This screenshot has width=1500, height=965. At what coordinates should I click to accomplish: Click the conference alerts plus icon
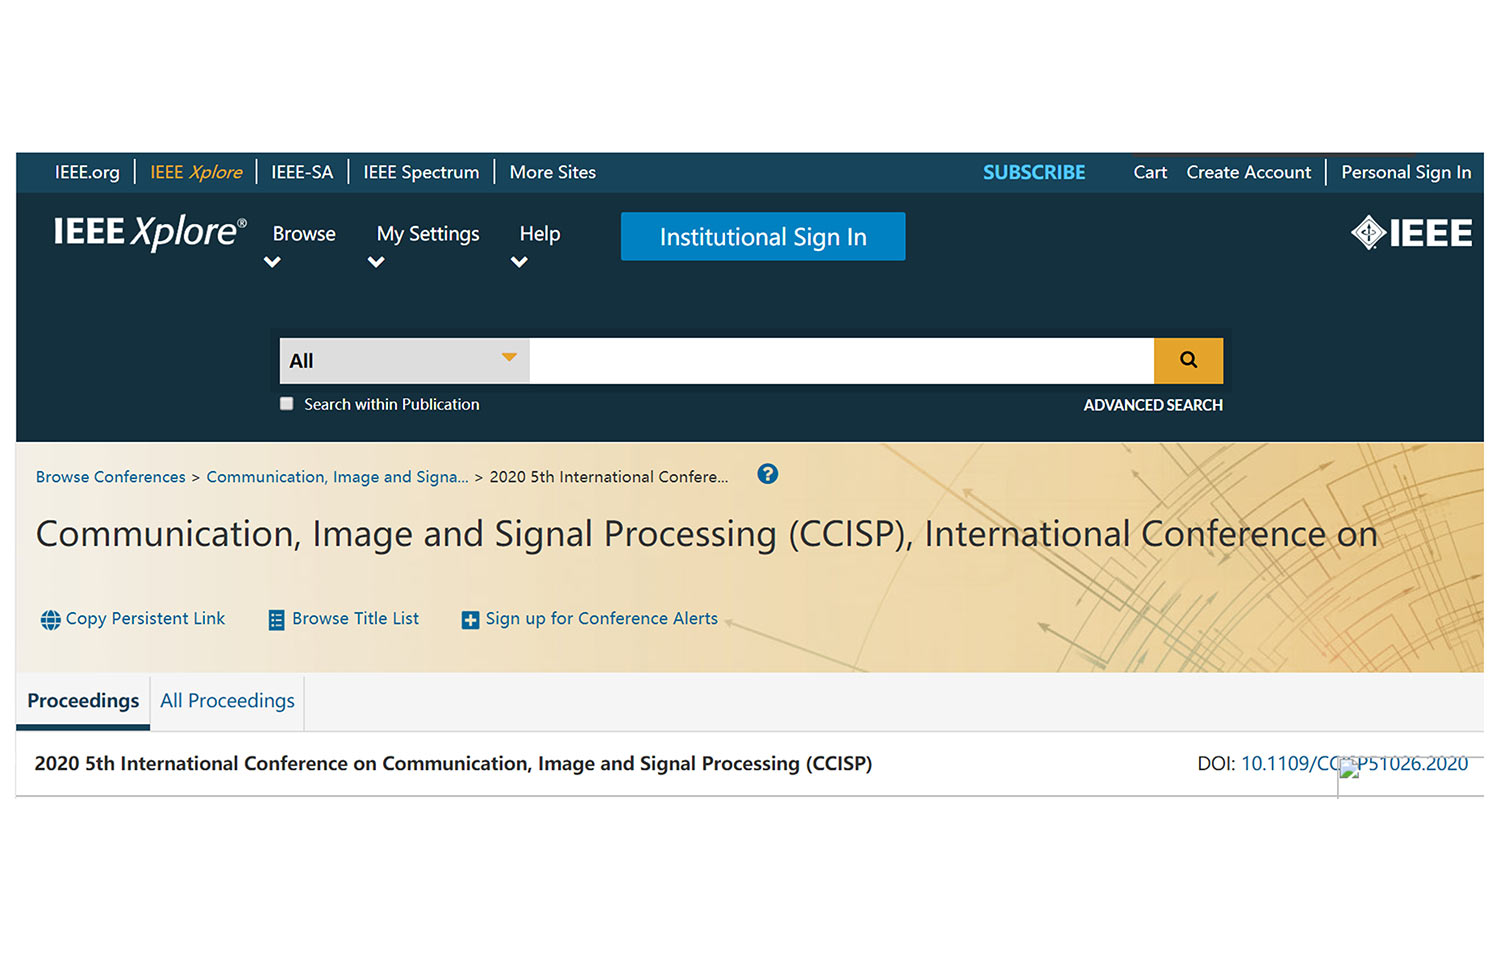[x=470, y=620]
